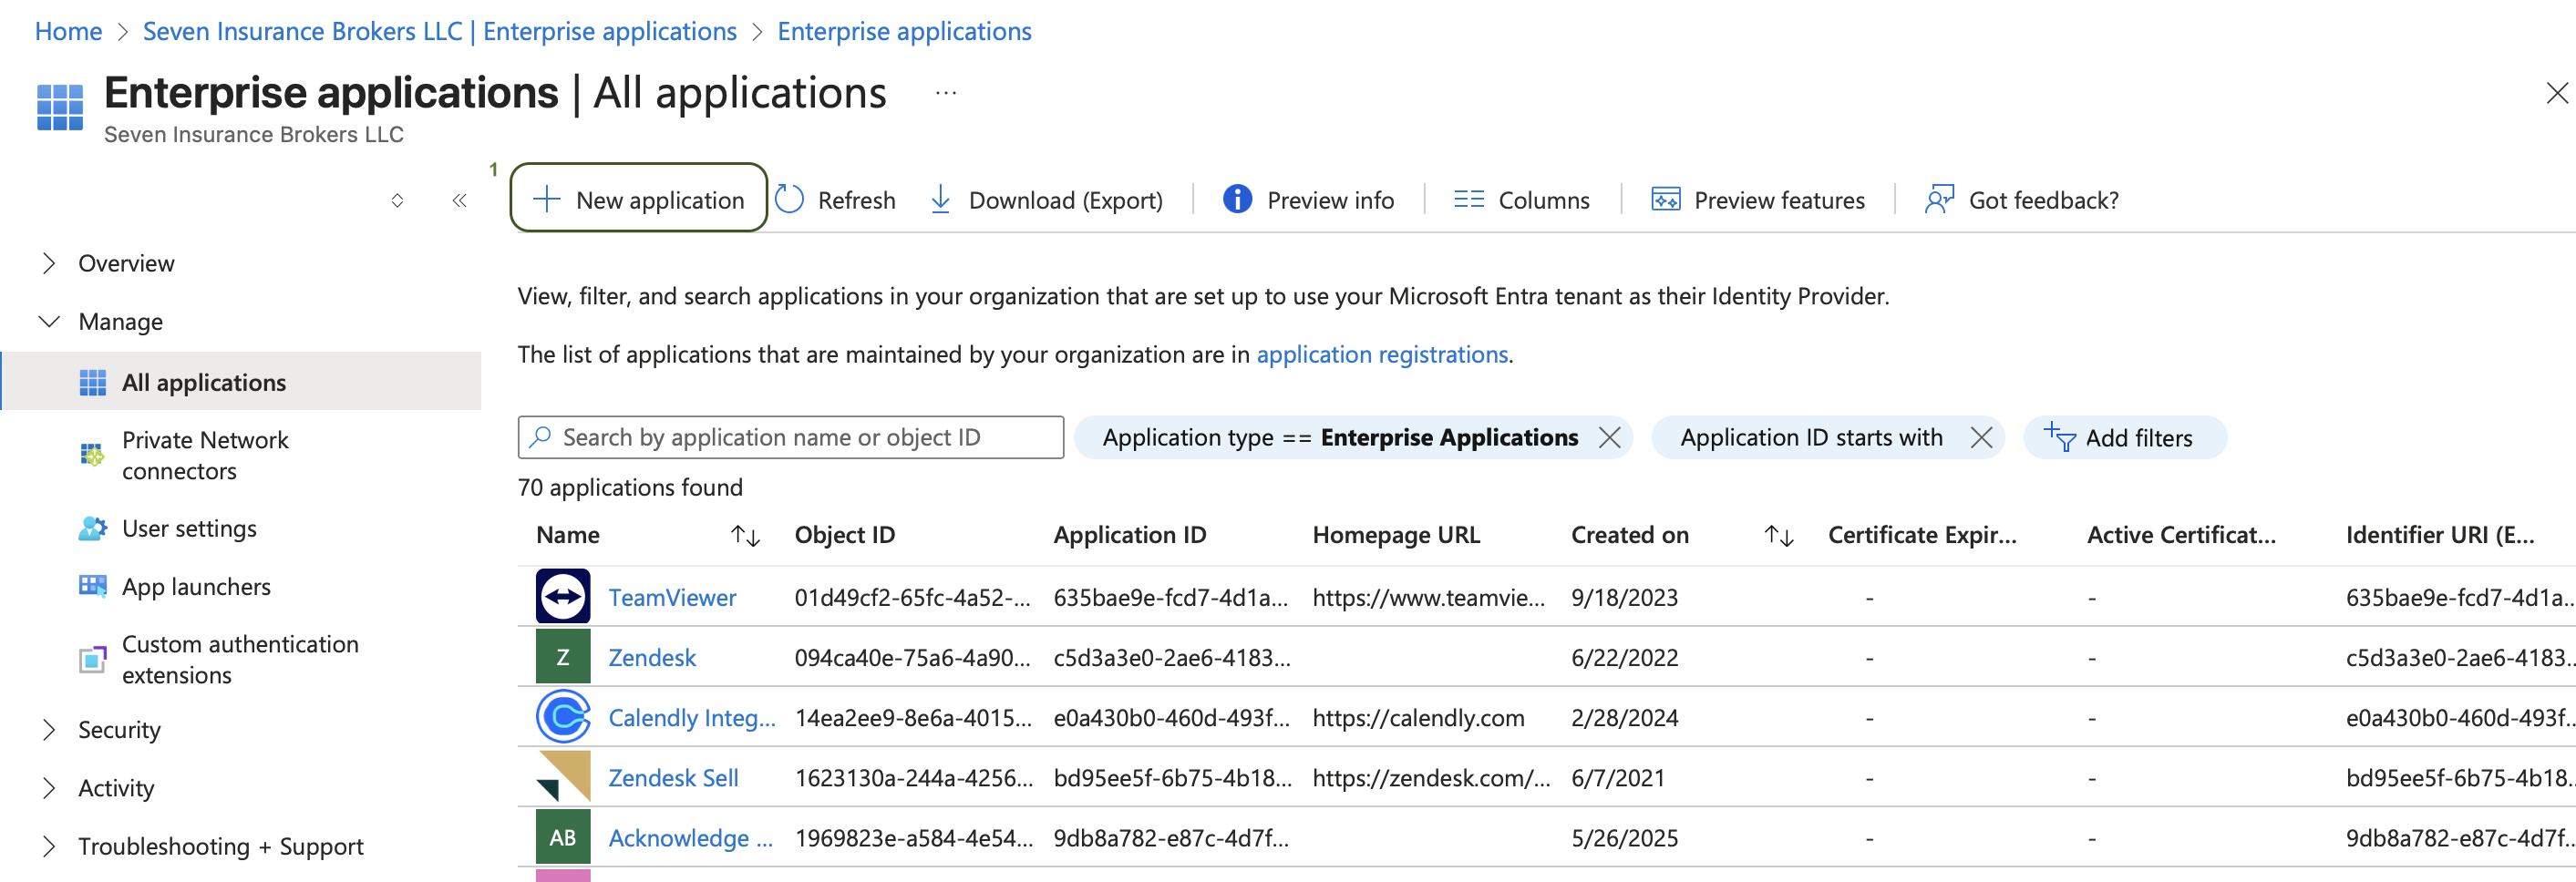Click New application button
The height and width of the screenshot is (882, 2576).
pyautogui.click(x=639, y=200)
